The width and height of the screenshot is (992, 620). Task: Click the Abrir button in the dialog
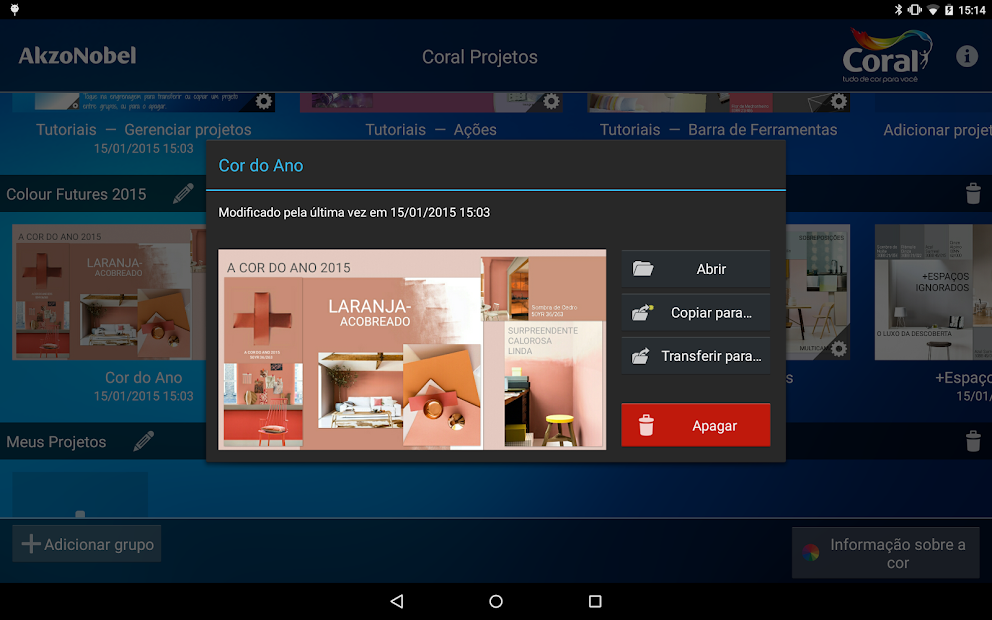(695, 269)
